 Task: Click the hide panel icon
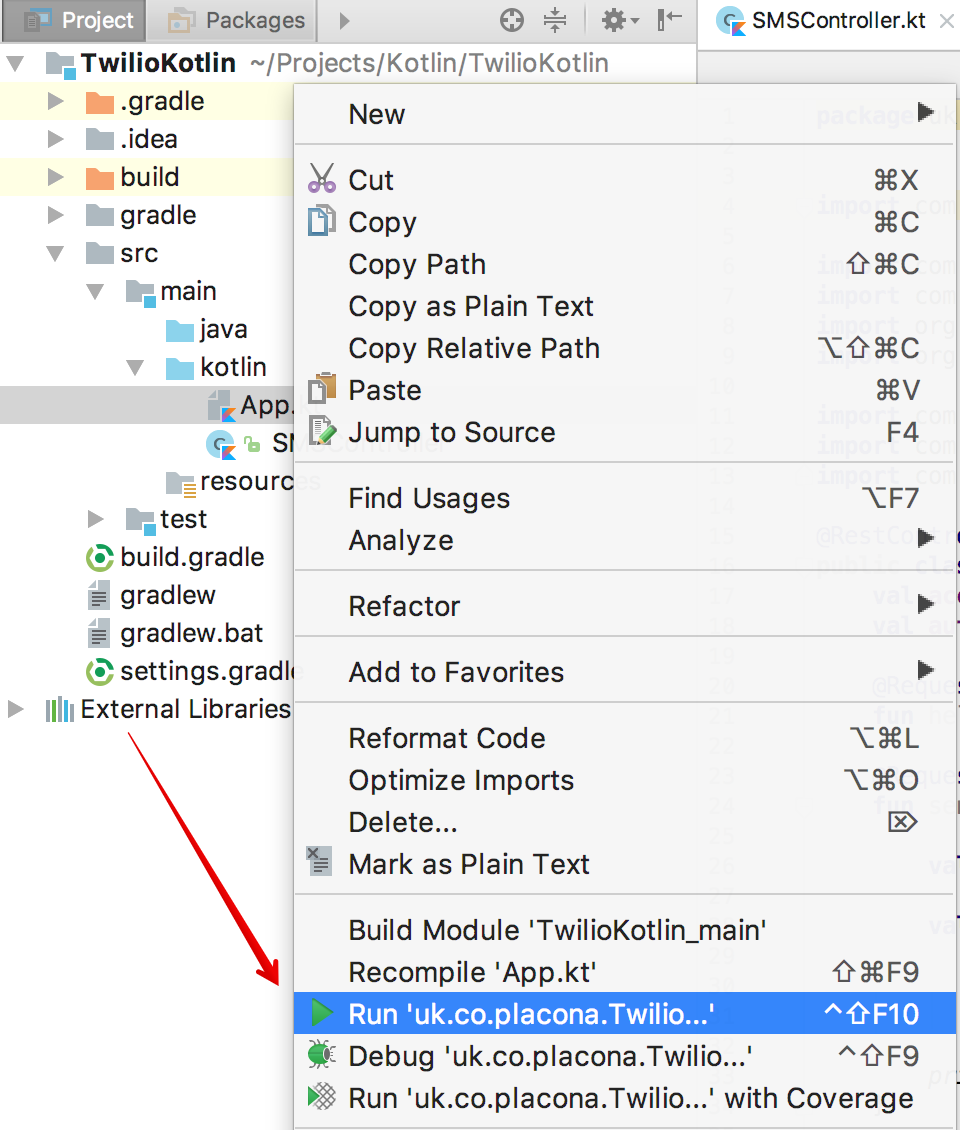[669, 20]
